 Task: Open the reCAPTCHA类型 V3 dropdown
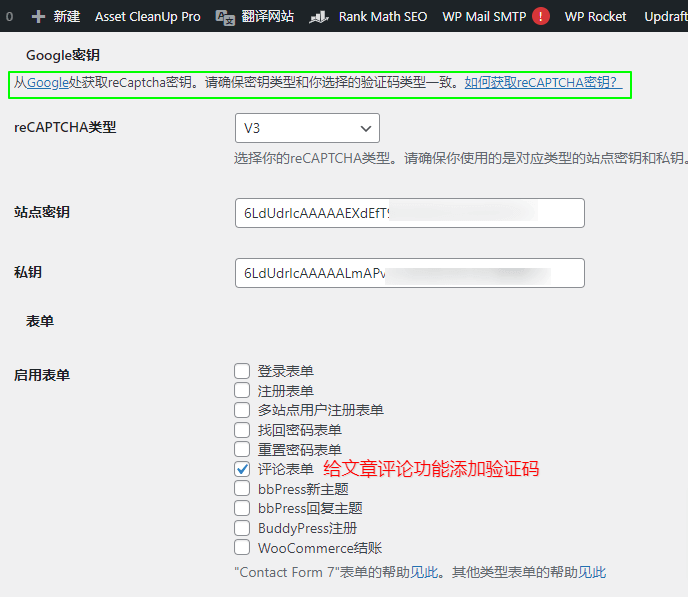(x=307, y=128)
